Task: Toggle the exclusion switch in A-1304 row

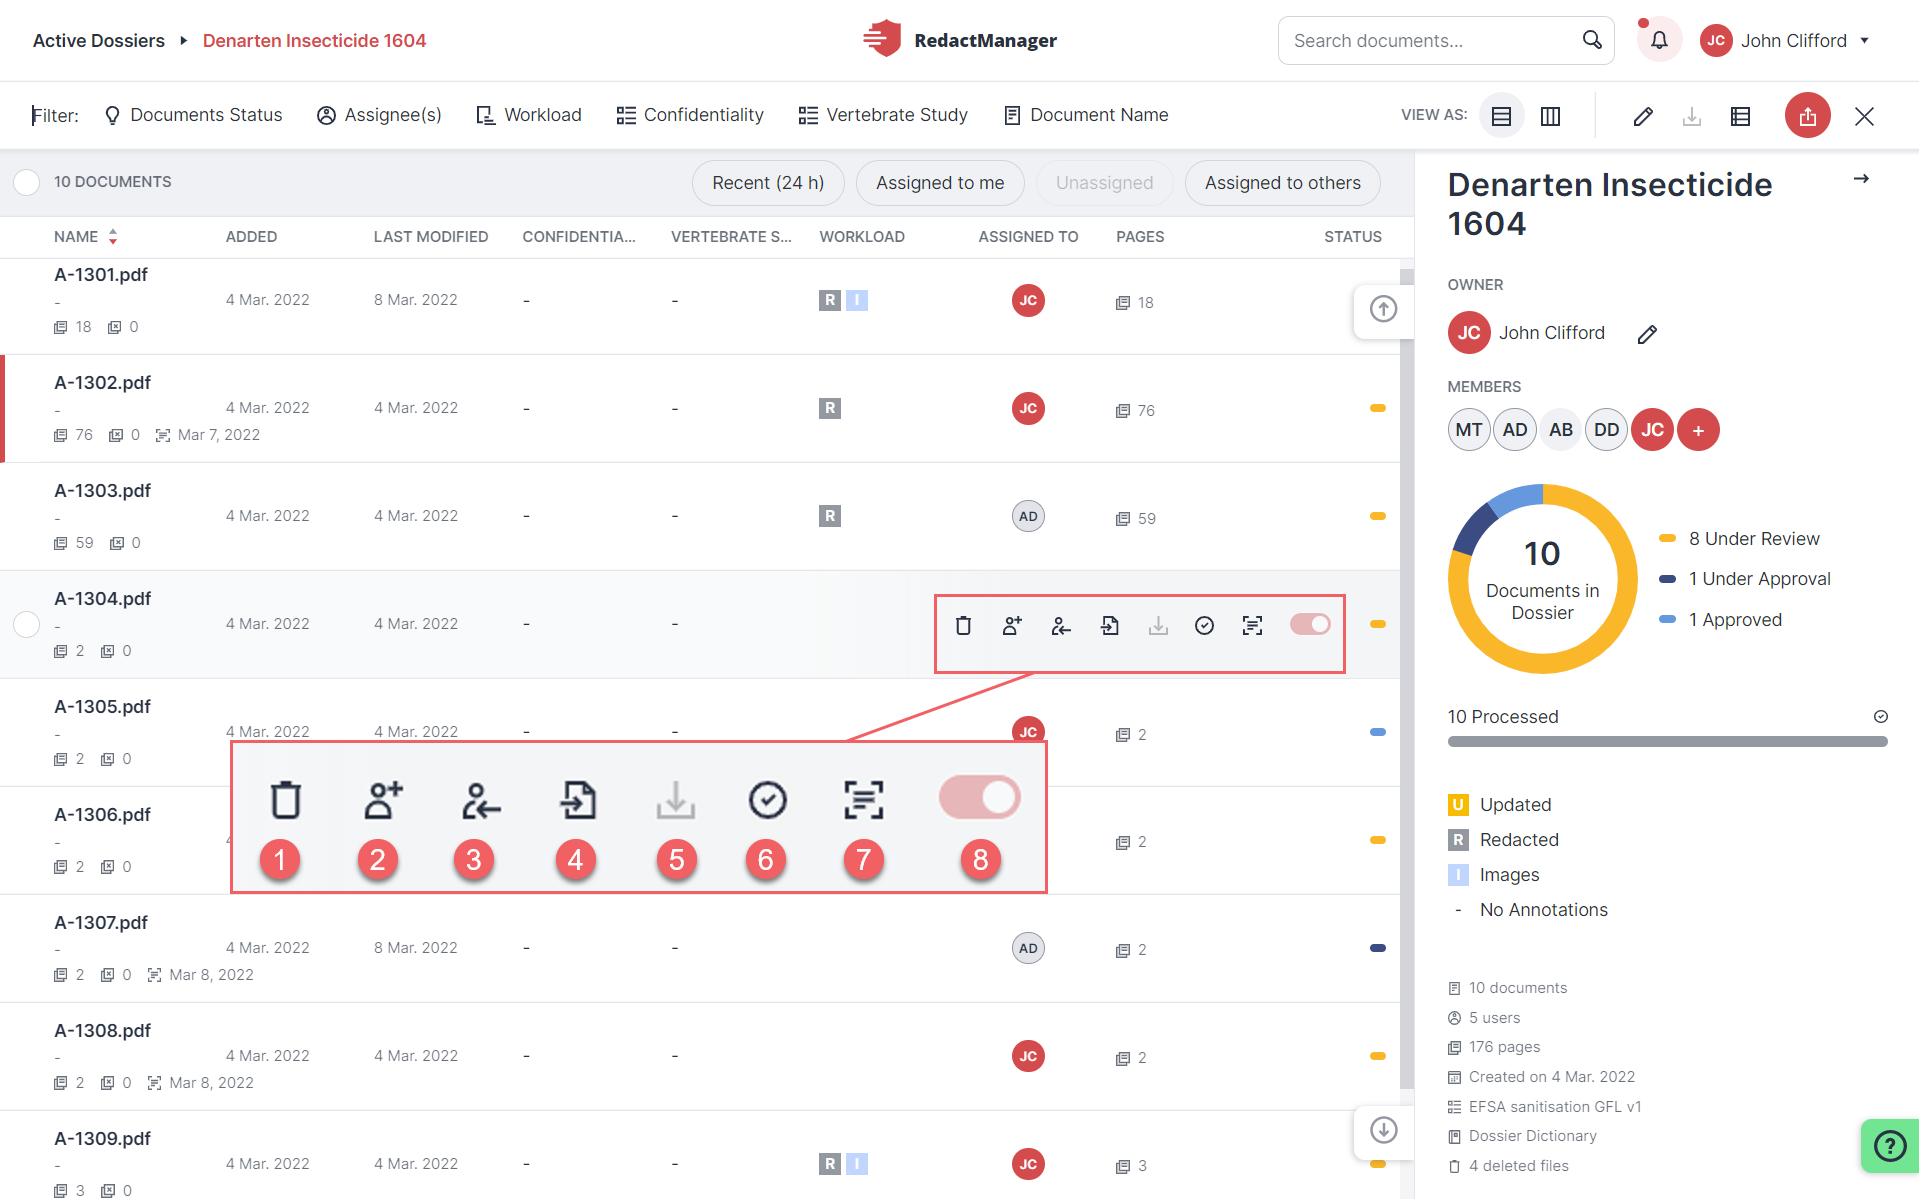Action: [x=1310, y=624]
